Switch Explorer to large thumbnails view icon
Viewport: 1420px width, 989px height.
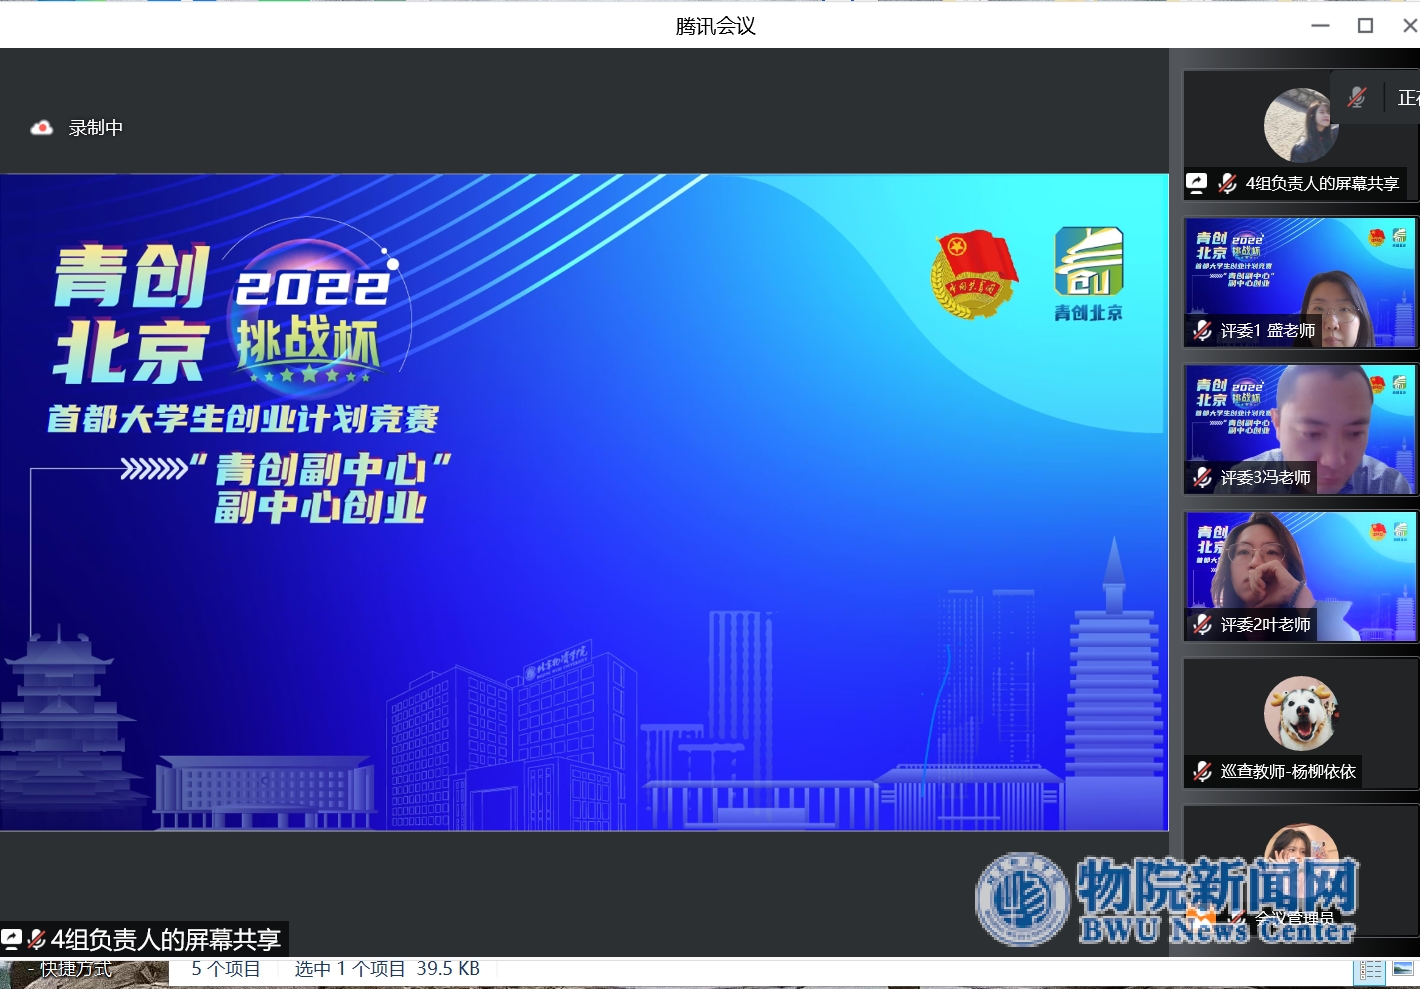1403,969
